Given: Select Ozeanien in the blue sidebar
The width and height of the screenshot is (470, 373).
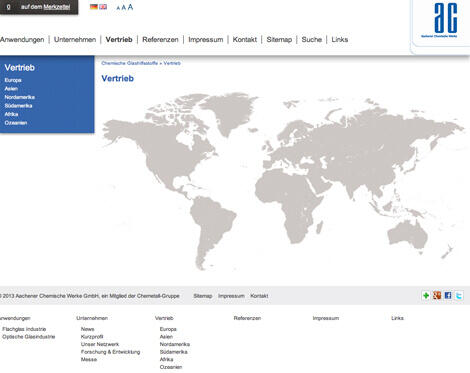Looking at the screenshot, I should point(16,123).
